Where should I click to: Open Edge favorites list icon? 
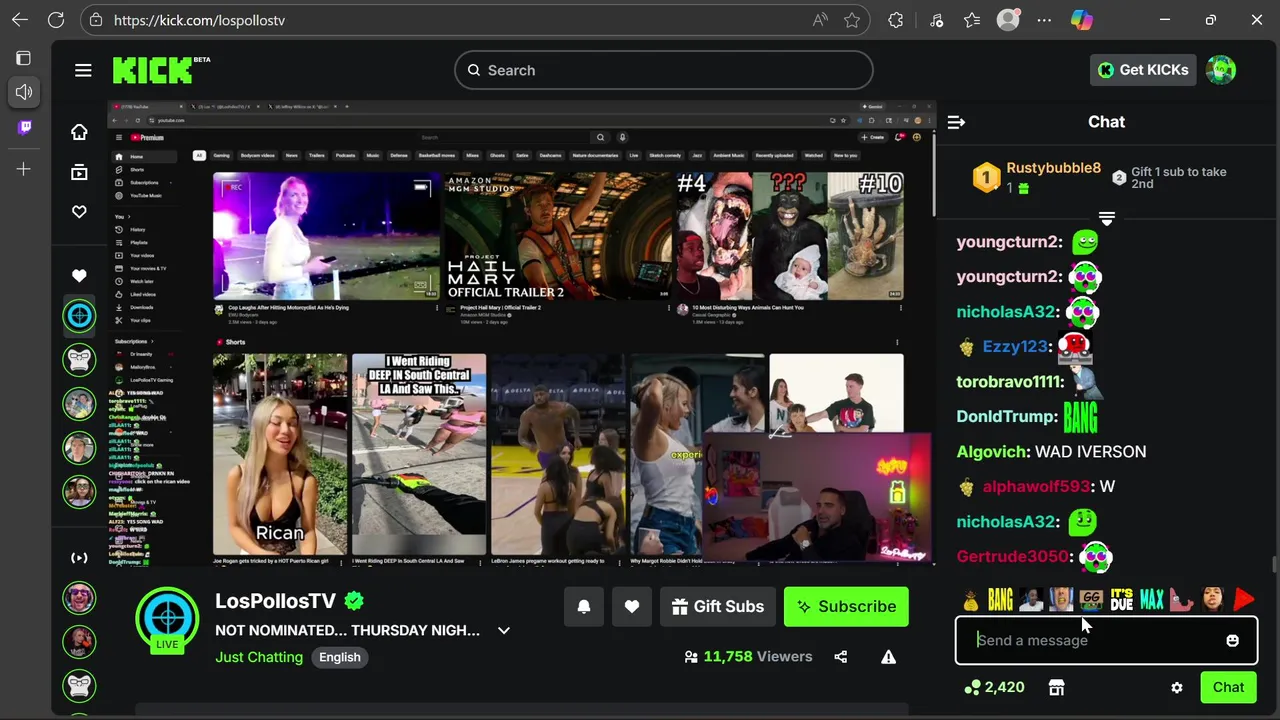coord(972,20)
